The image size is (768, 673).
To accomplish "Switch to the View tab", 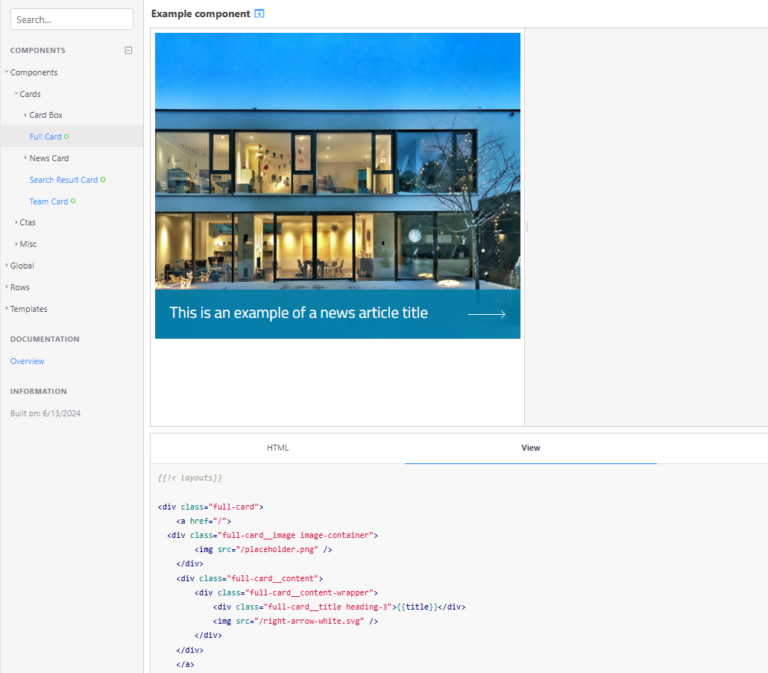I will [x=530, y=448].
